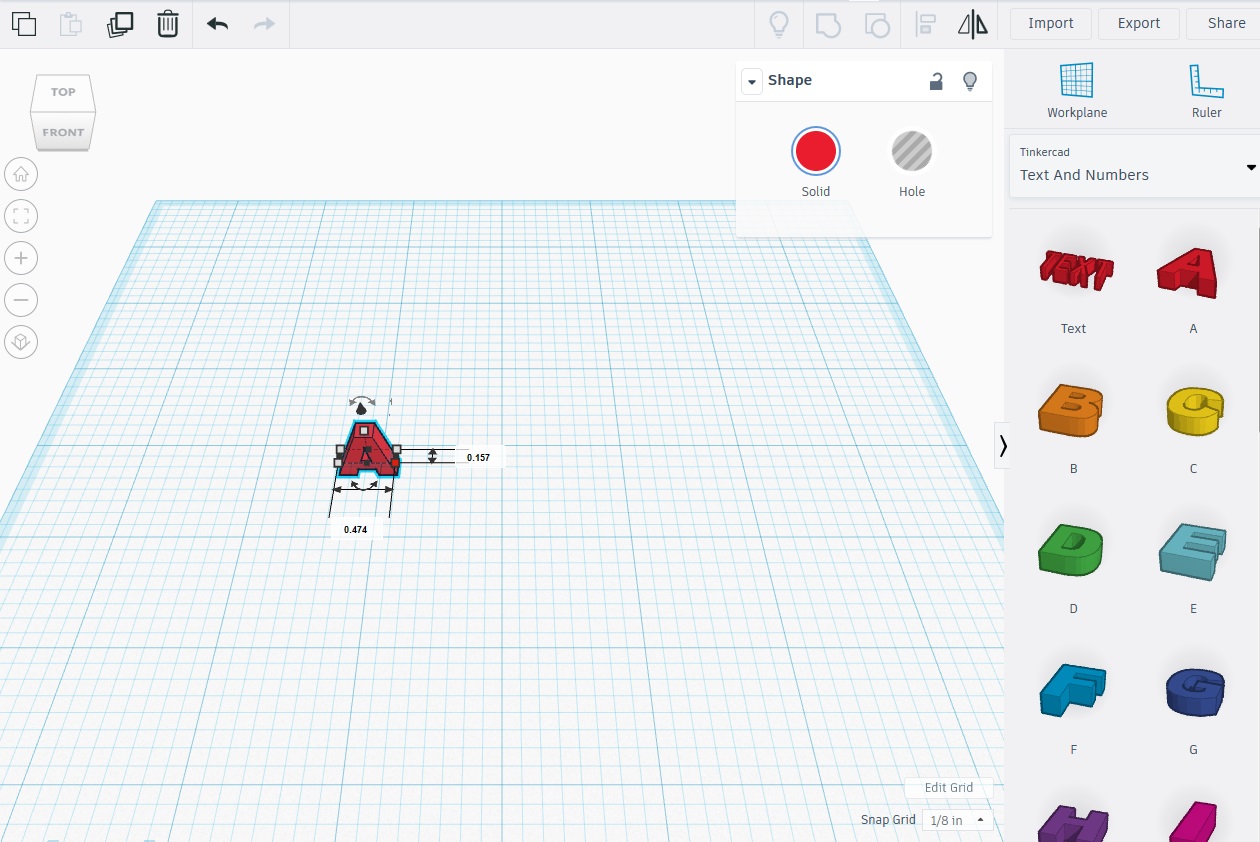Open the Text And Numbers category dropdown
Viewport: 1260px width, 842px height.
pos(1134,166)
